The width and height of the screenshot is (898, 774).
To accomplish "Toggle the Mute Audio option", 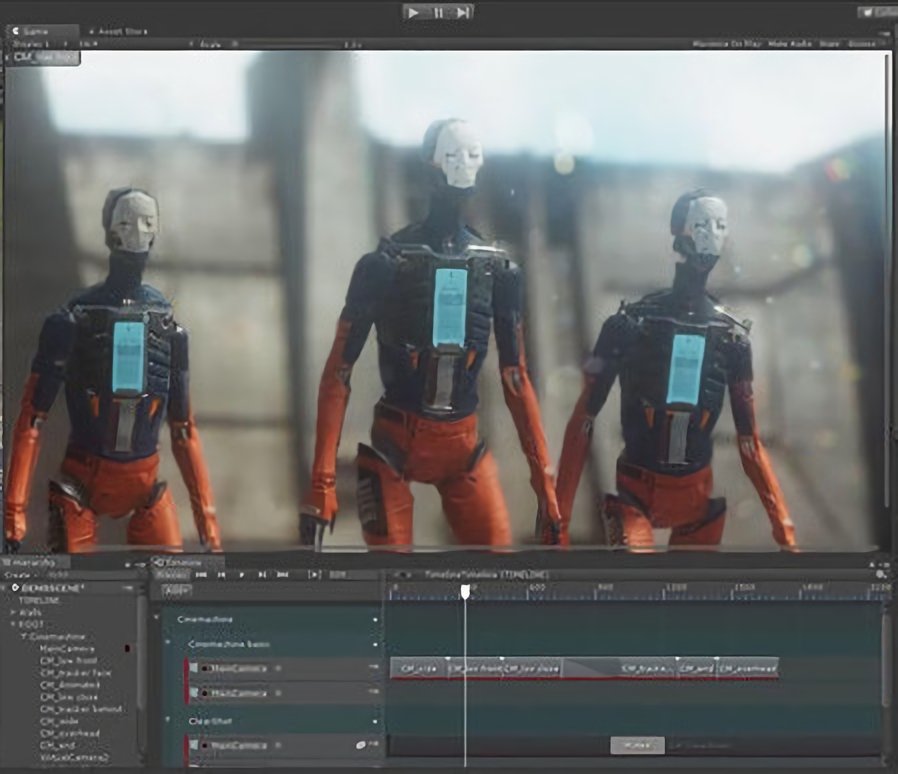I will point(792,44).
